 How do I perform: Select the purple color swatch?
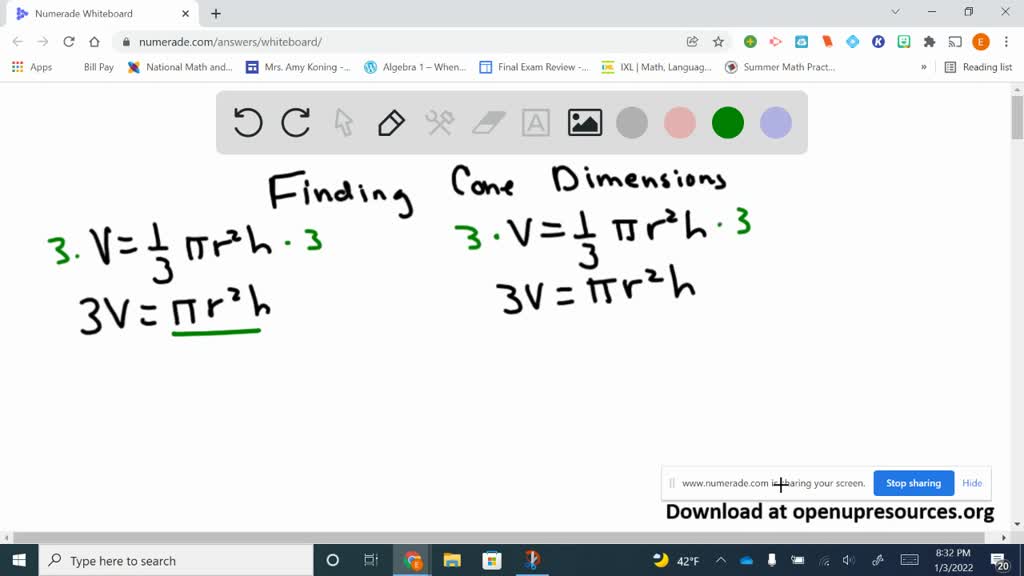[775, 122]
